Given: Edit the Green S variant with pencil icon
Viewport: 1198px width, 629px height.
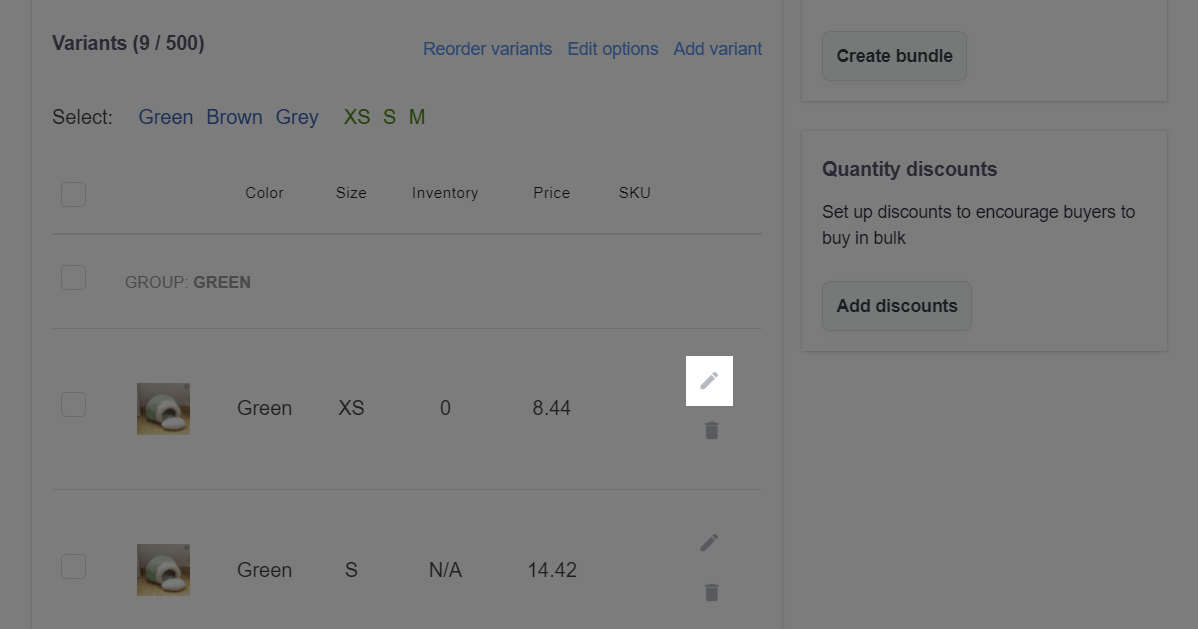Looking at the screenshot, I should tap(709, 543).
